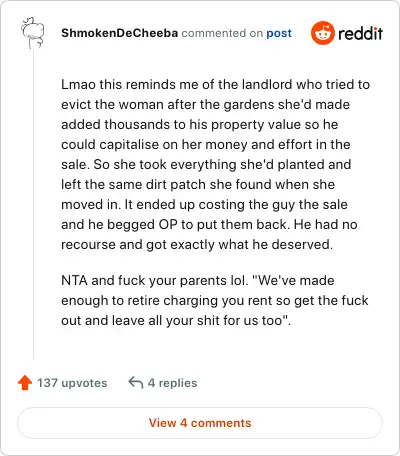Click the orange upvote arrow icon
The width and height of the screenshot is (400, 456).
tap(25, 383)
